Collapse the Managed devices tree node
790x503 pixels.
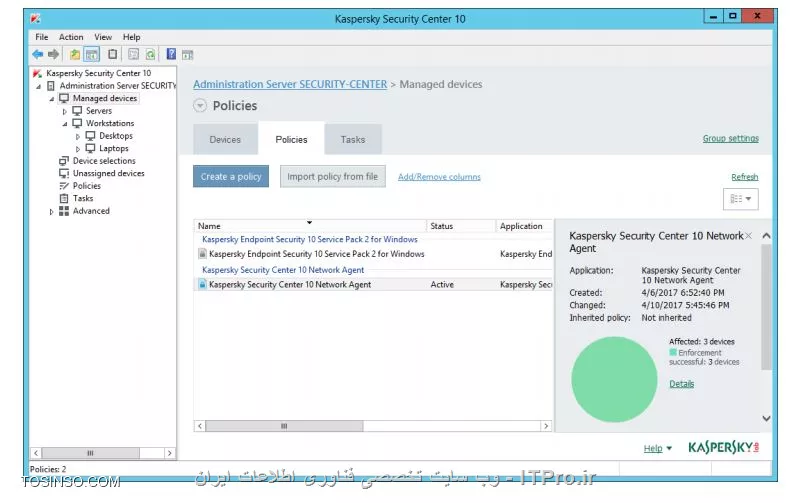(51, 99)
